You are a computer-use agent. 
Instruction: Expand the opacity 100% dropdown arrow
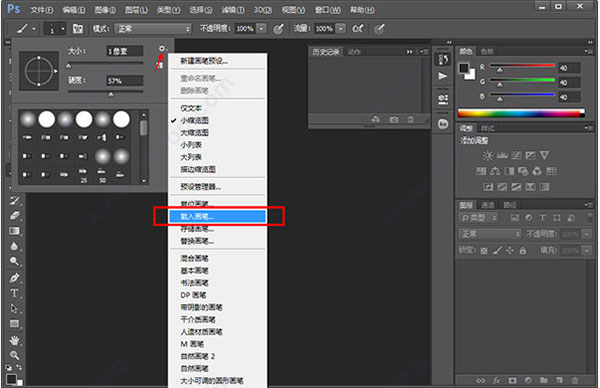point(261,29)
